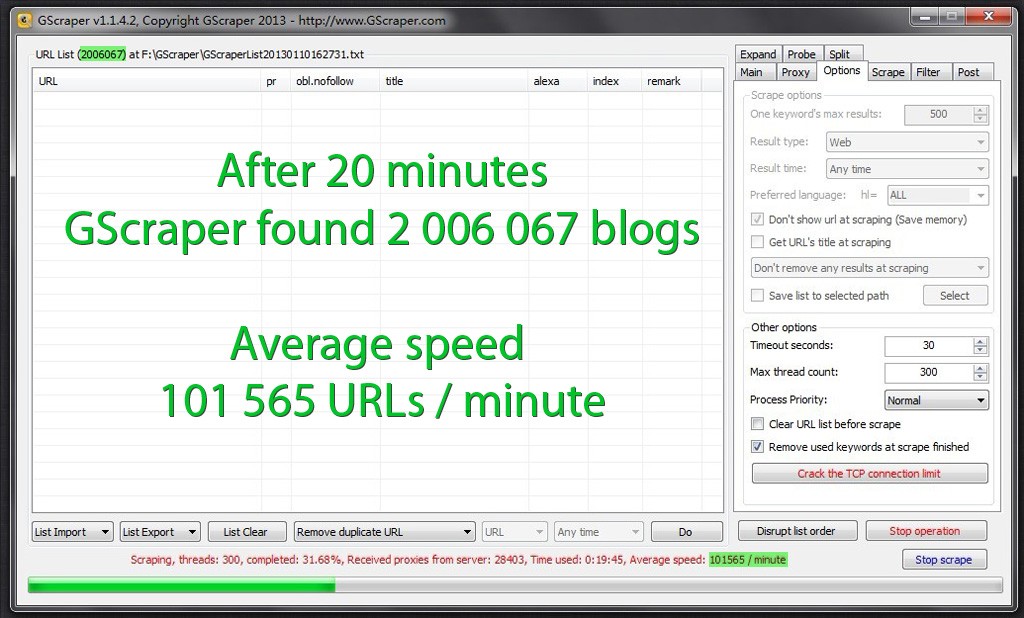
Task: Click the Stop operation button
Action: click(x=925, y=531)
